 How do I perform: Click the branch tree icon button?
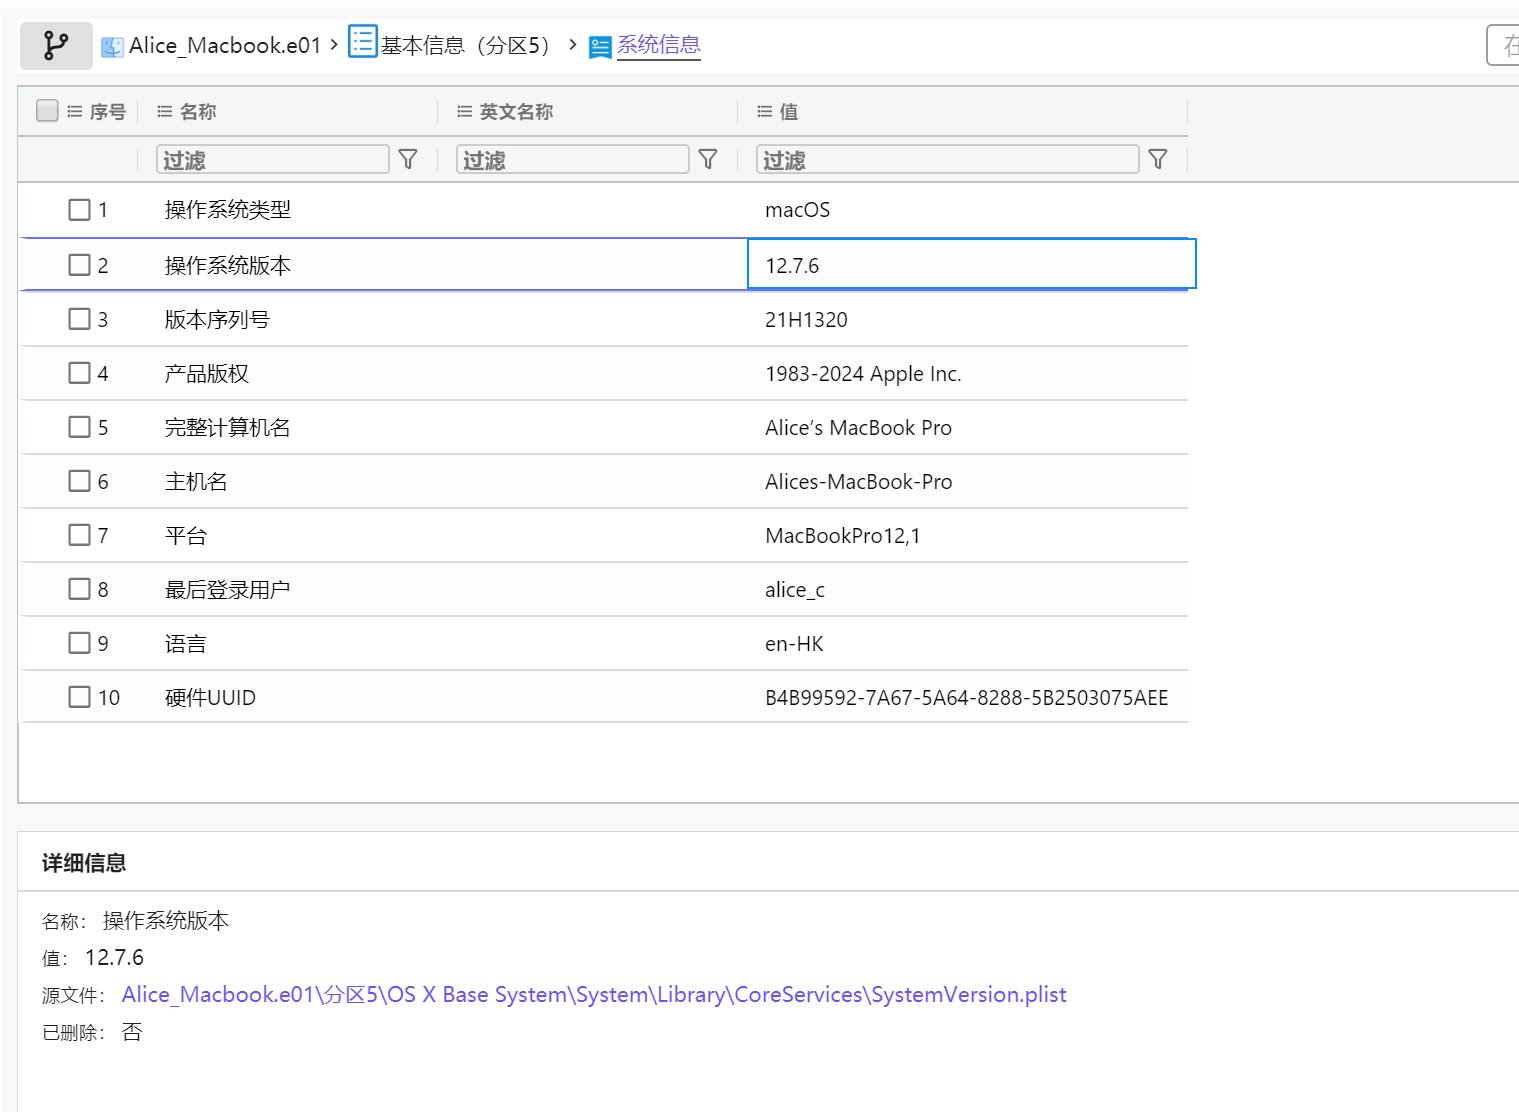pyautogui.click(x=56, y=46)
